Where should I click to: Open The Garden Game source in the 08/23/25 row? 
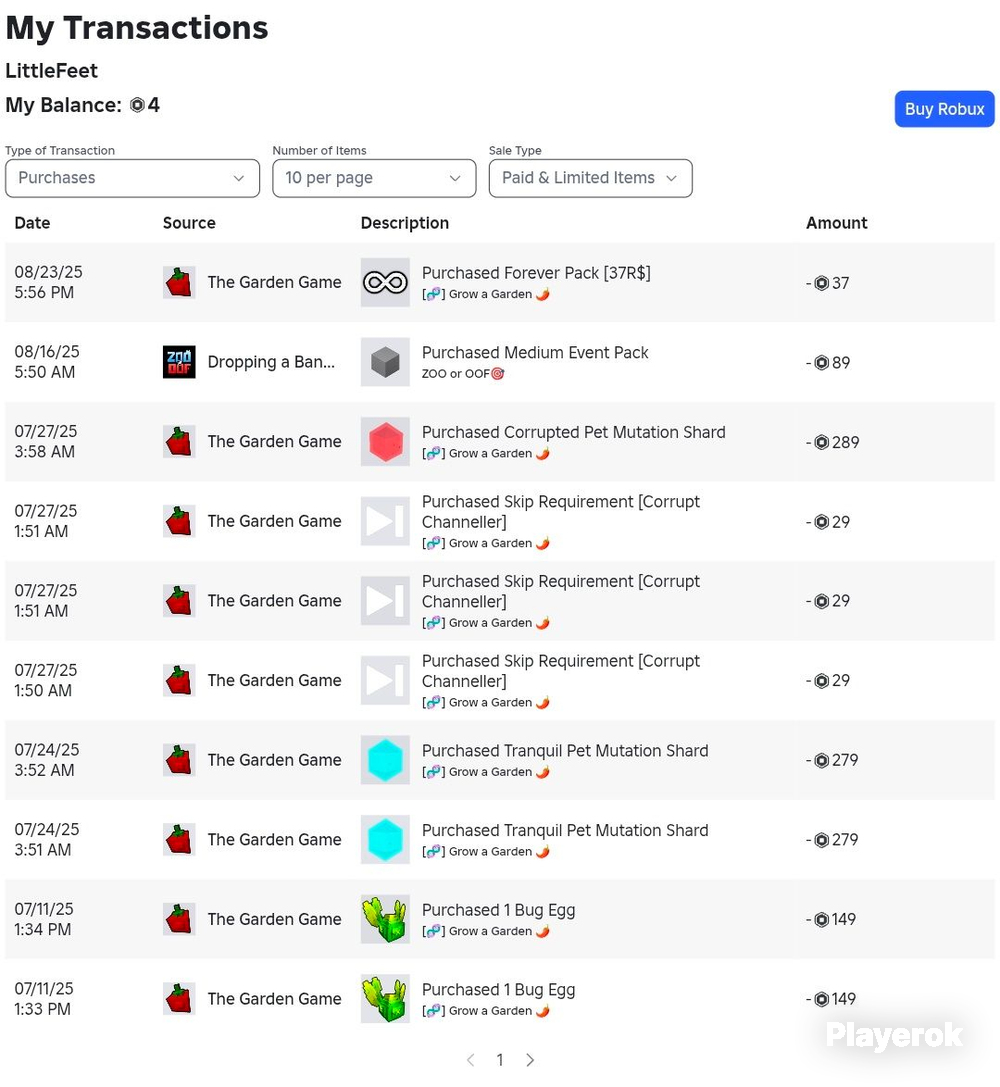(274, 282)
